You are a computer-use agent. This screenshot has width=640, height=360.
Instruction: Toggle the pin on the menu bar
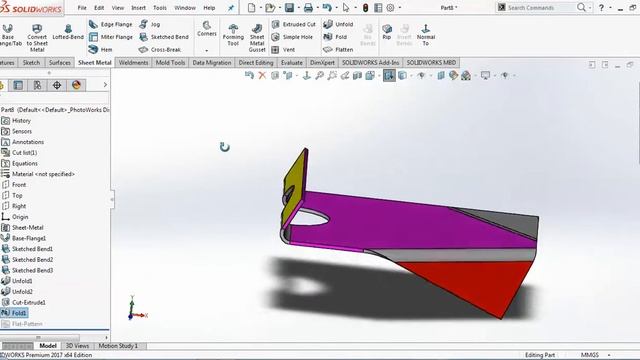[x=231, y=8]
